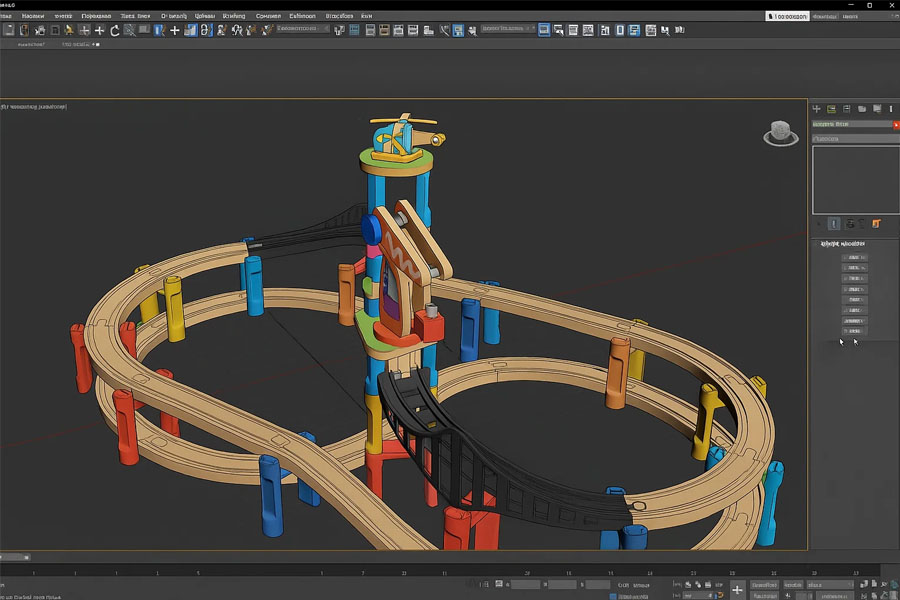Select the Rotate tool in main toolbar
The height and width of the screenshot is (600, 900).
[115, 31]
